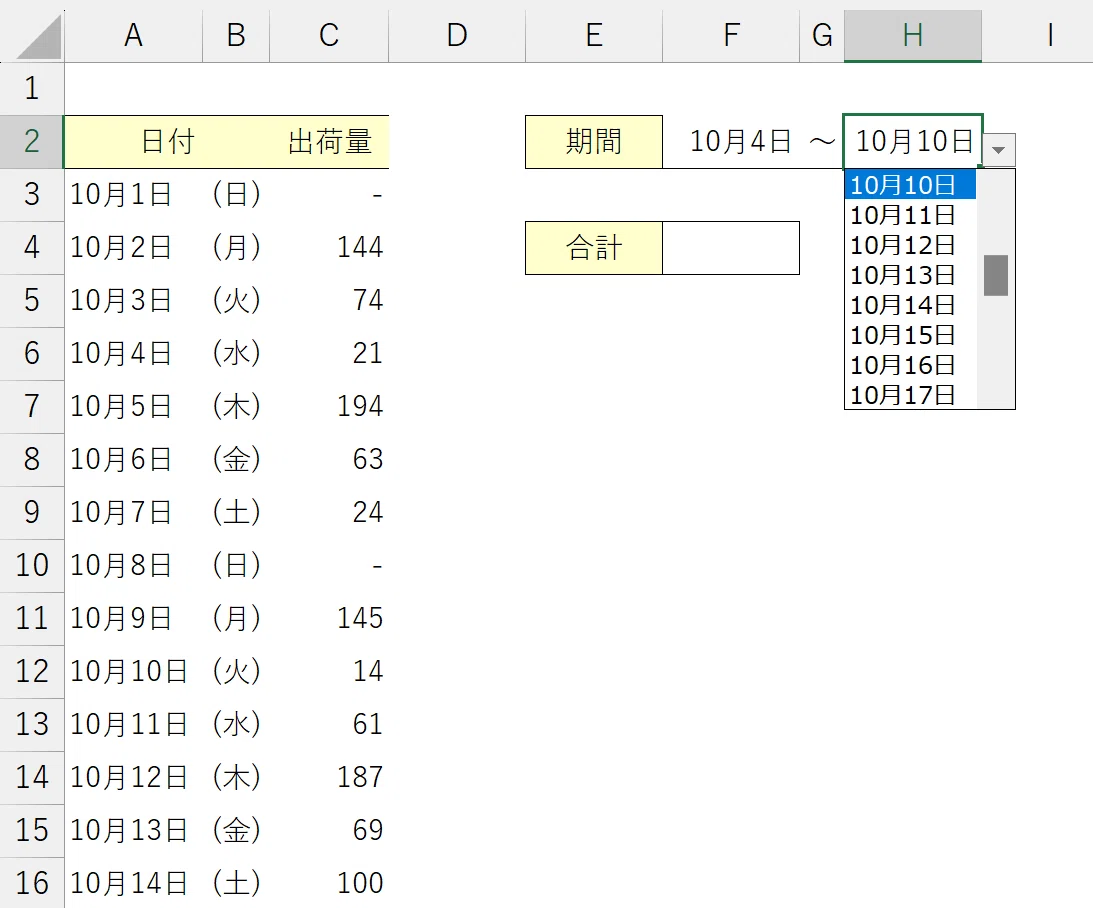Viewport: 1093px width, 908px height.
Task: Click date cell 10月8日
Action: [x=133, y=565]
